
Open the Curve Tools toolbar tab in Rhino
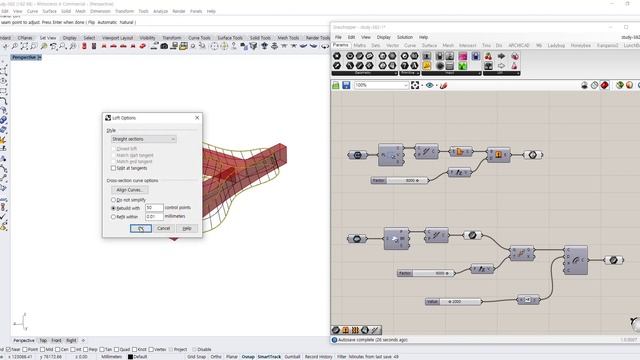click(x=199, y=38)
